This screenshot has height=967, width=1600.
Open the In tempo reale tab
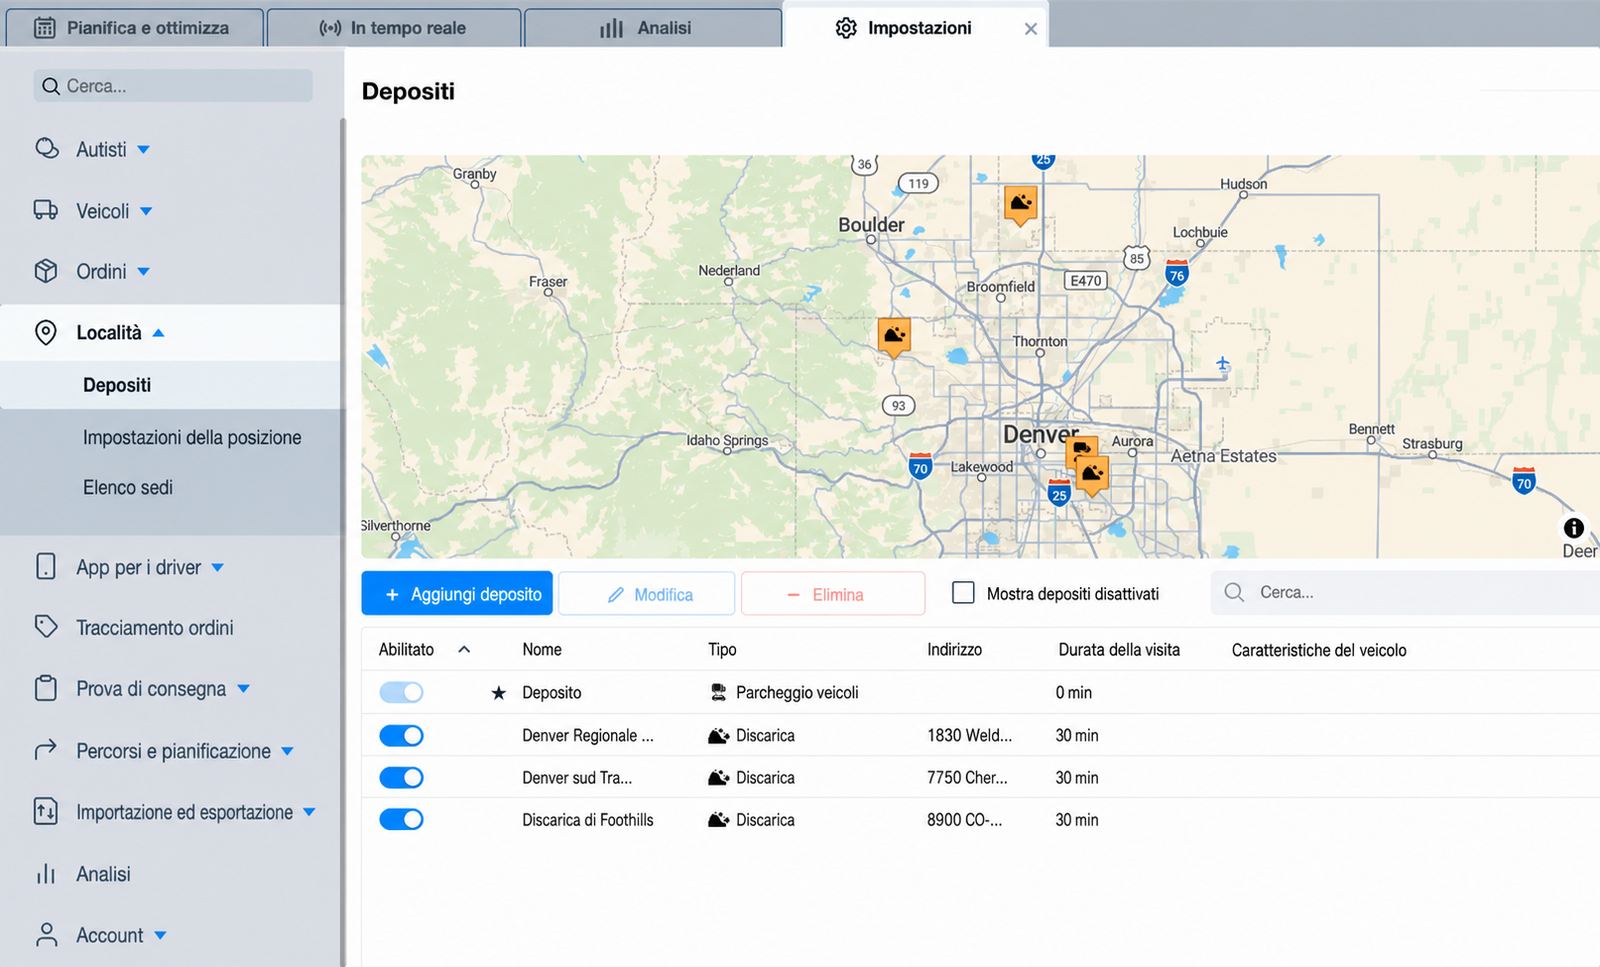tap(394, 28)
